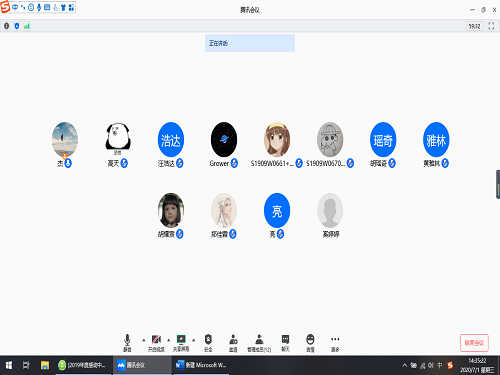Expand the video options arrow
This screenshot has height=375, width=500.
point(169,340)
